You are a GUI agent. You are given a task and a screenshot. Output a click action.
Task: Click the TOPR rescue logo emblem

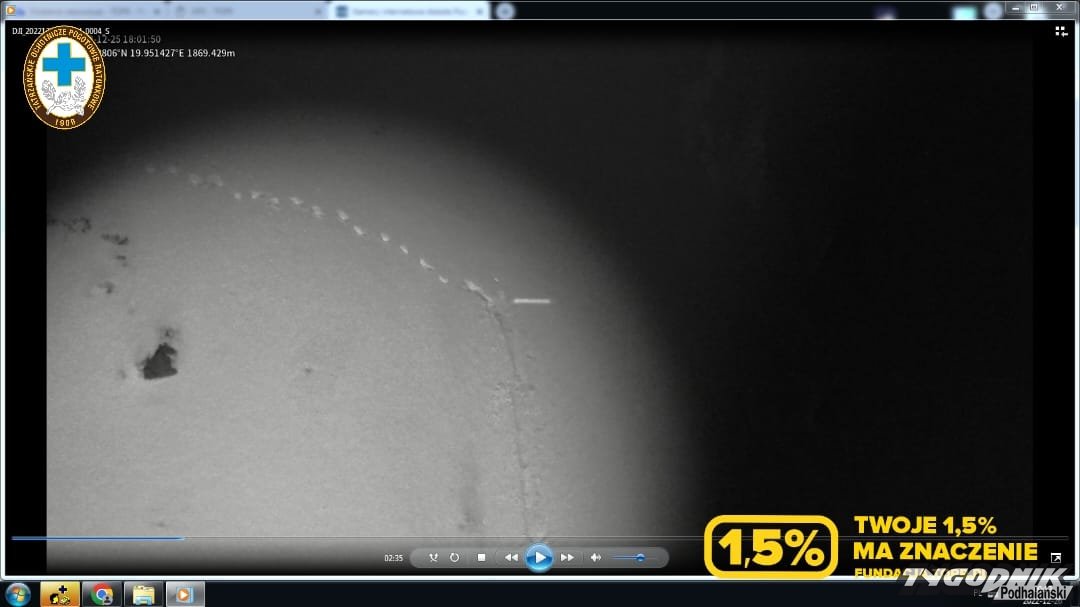(64, 77)
